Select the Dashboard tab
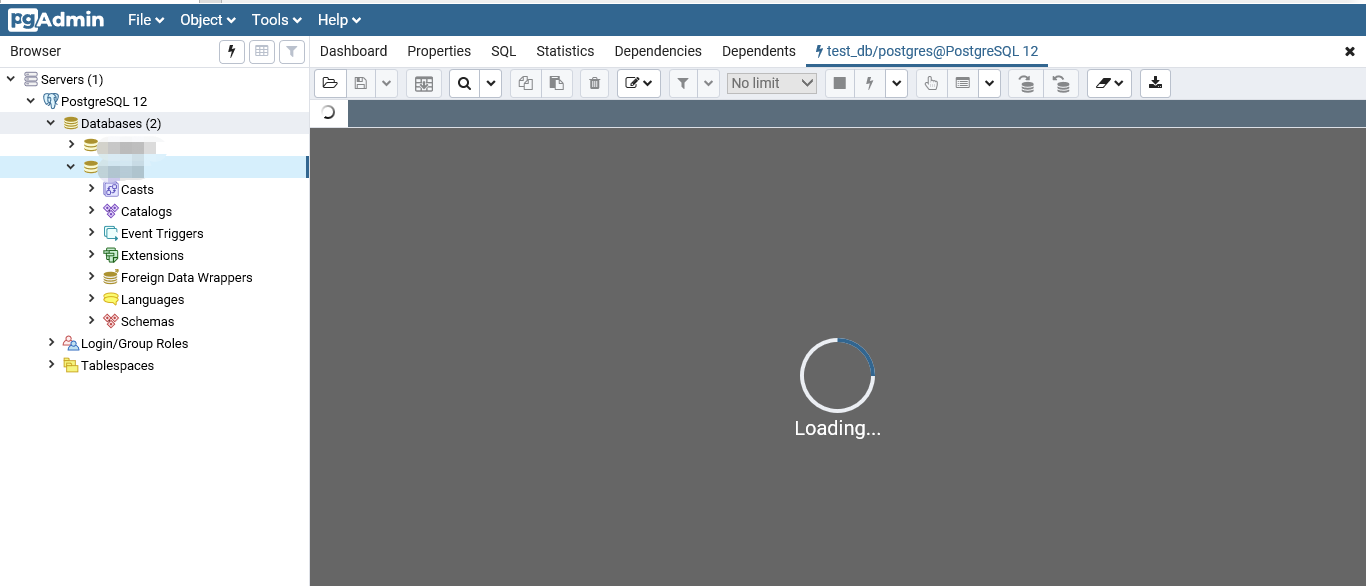The image size is (1366, 586). pos(353,51)
